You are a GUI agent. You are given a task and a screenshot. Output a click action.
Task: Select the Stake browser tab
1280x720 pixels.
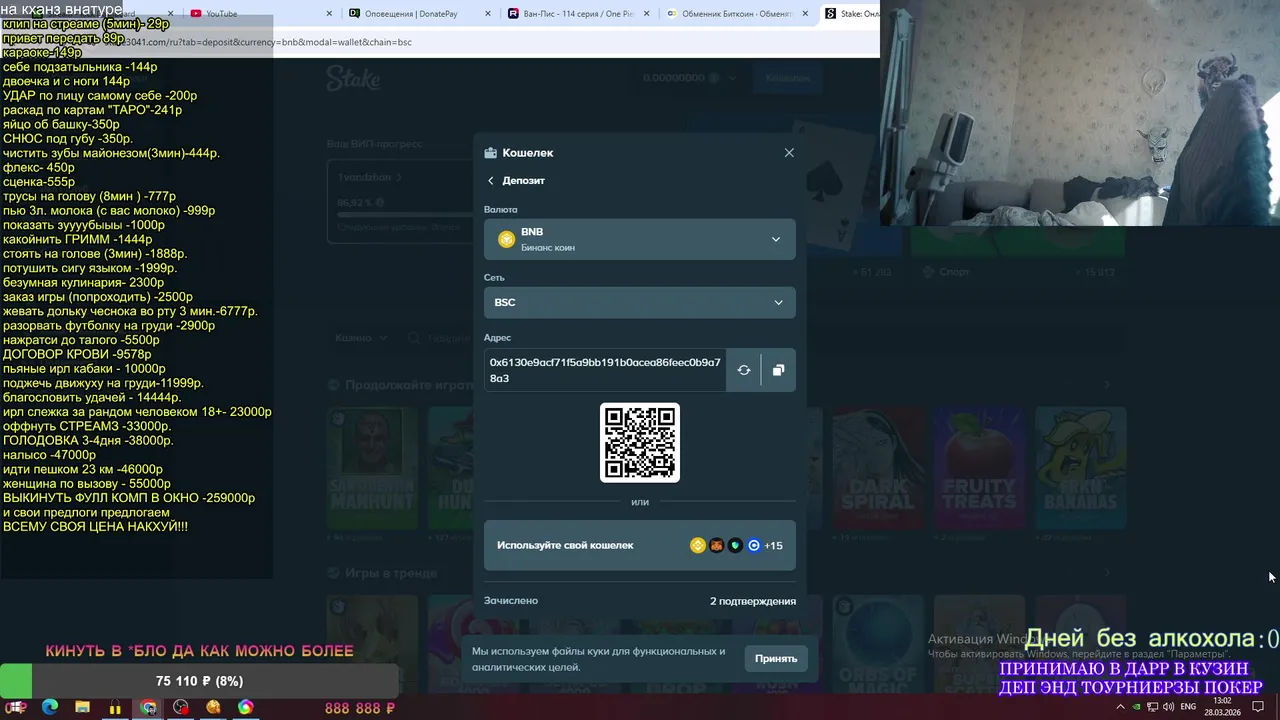coord(850,14)
